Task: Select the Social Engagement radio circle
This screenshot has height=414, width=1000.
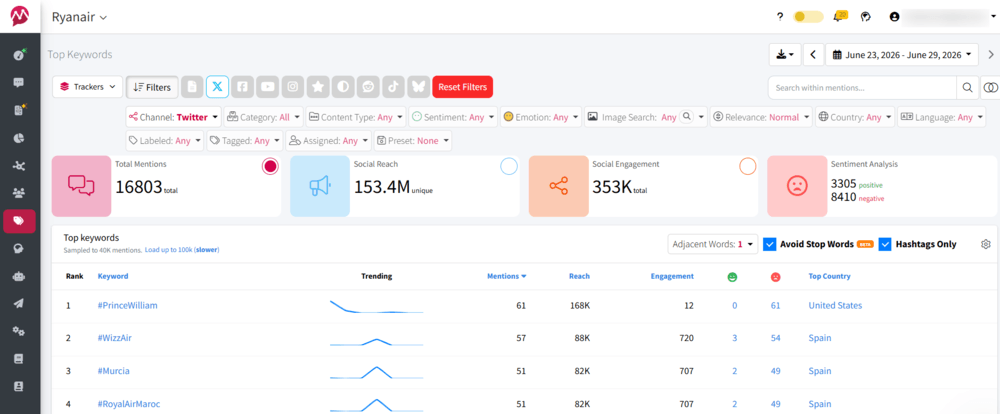Action: [x=747, y=166]
